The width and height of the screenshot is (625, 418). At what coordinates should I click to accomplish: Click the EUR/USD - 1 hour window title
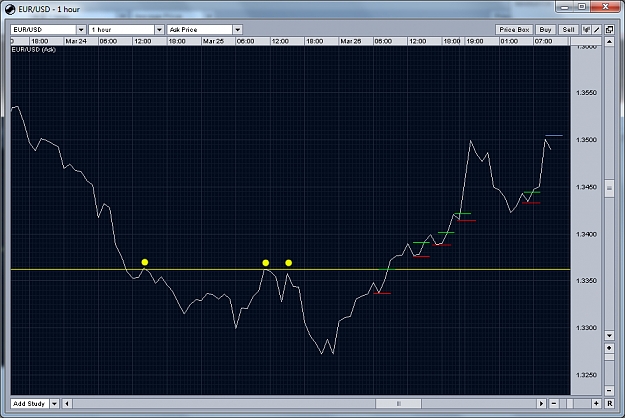(x=49, y=9)
